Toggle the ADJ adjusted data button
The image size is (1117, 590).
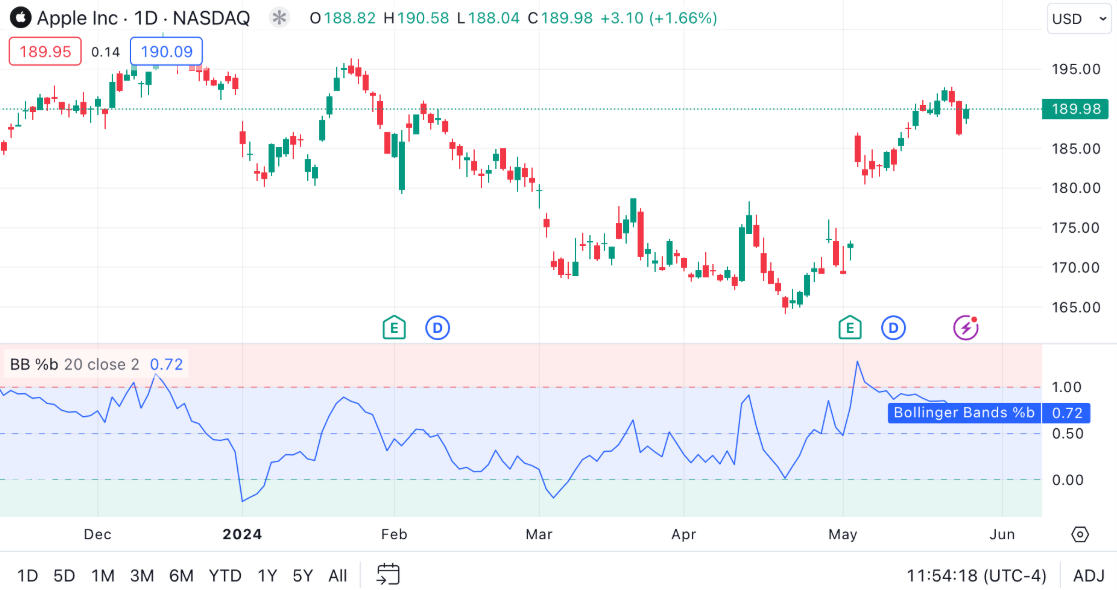[x=1089, y=576]
